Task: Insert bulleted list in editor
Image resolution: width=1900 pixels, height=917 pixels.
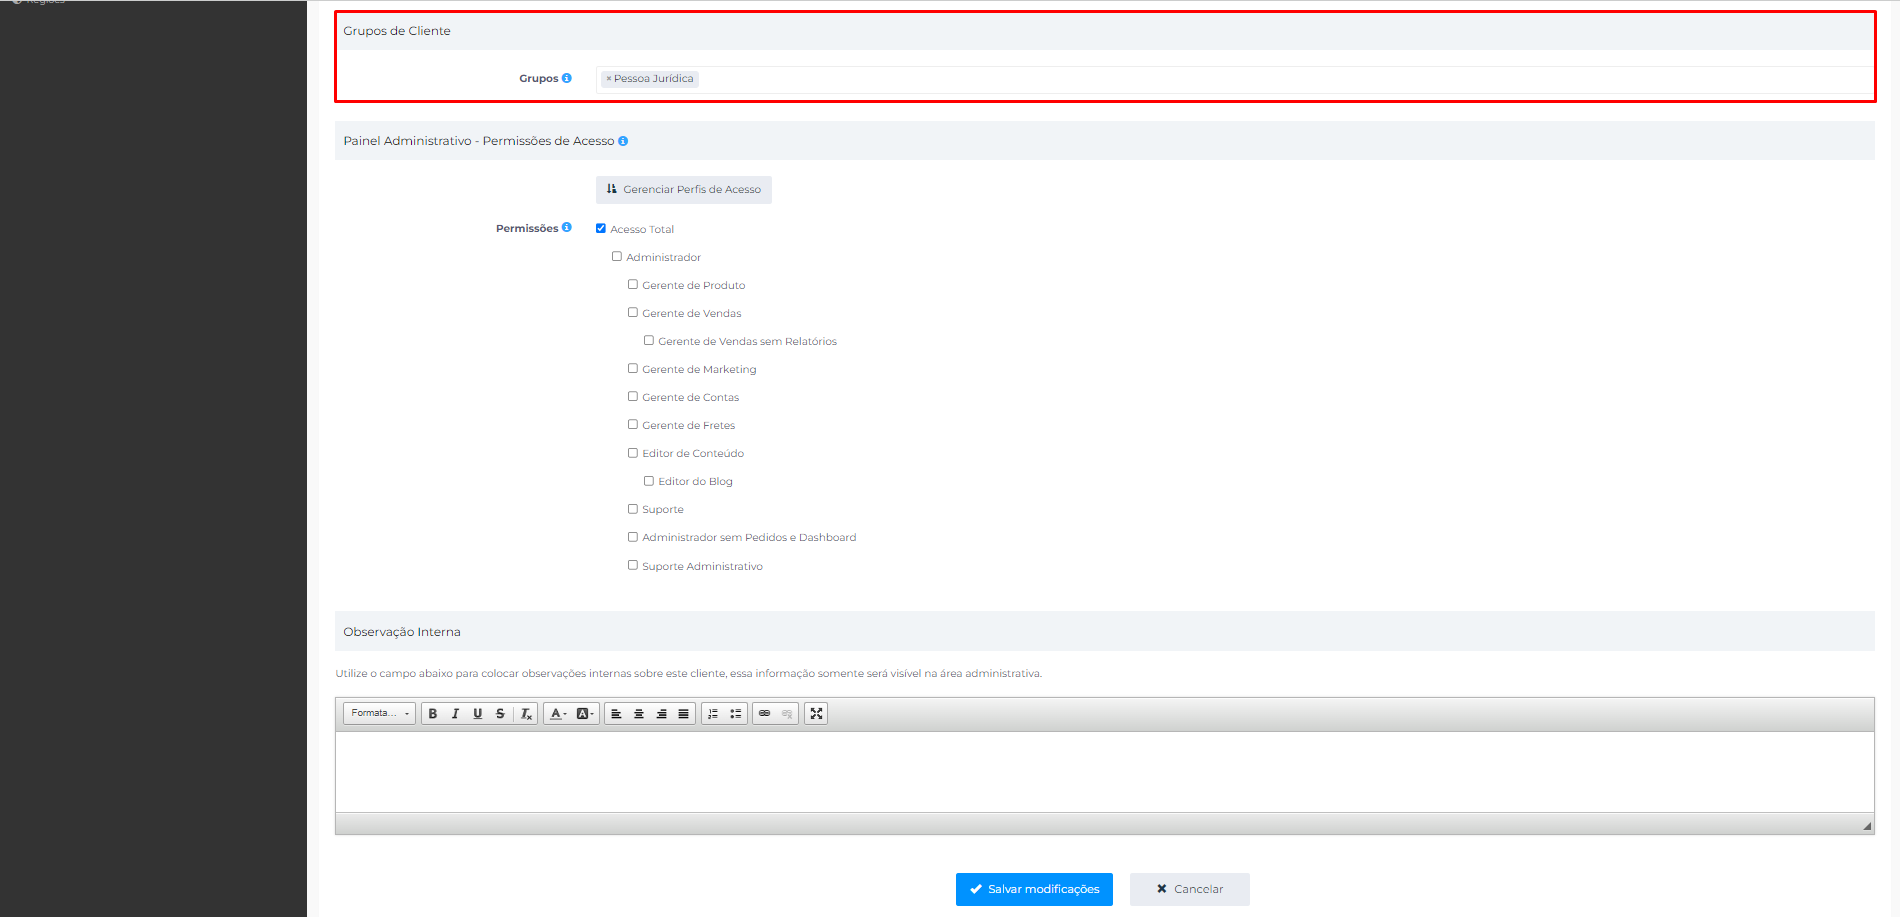Action: tap(736, 713)
